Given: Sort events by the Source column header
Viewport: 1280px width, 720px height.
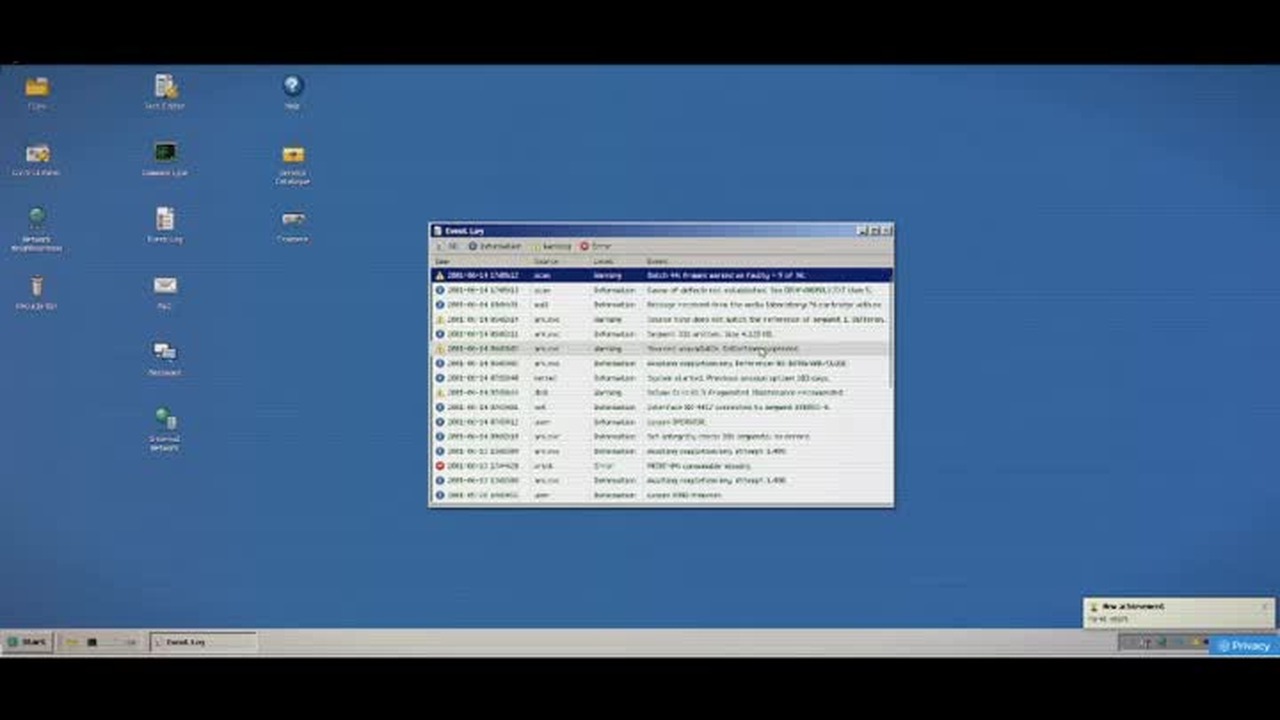Looking at the screenshot, I should coord(561,261).
